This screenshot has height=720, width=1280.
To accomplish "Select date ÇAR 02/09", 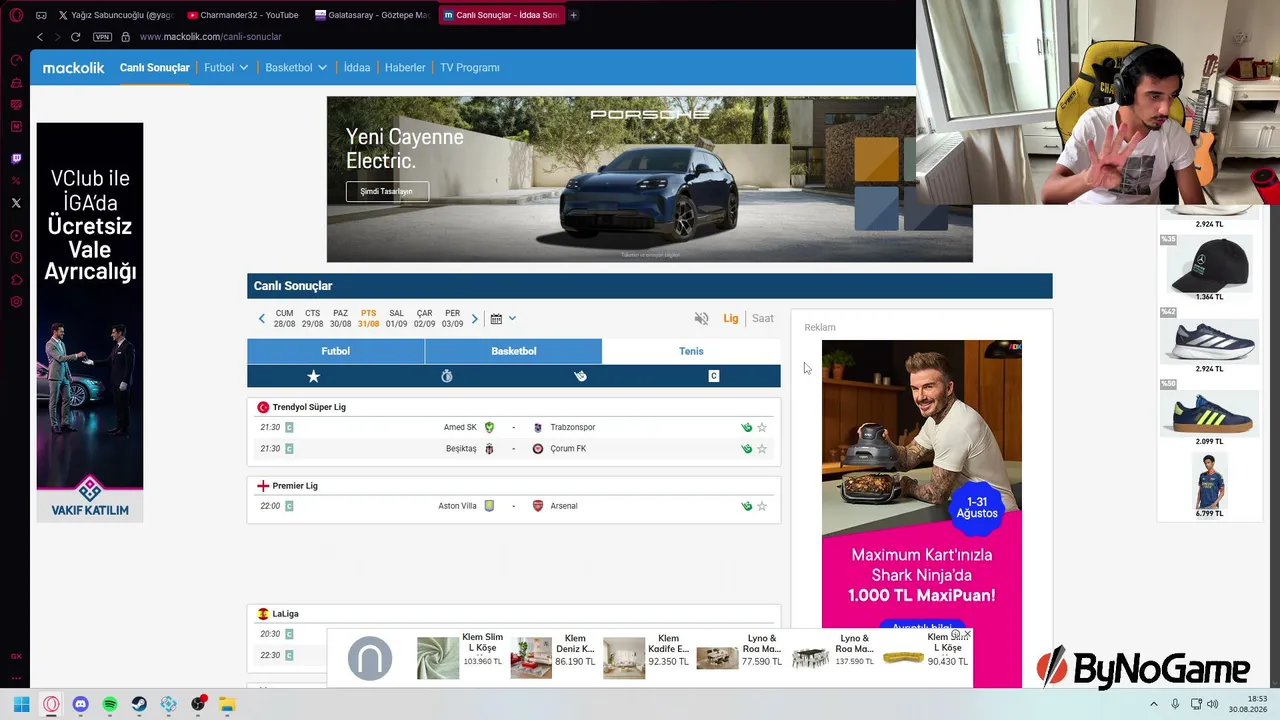I will pos(425,319).
